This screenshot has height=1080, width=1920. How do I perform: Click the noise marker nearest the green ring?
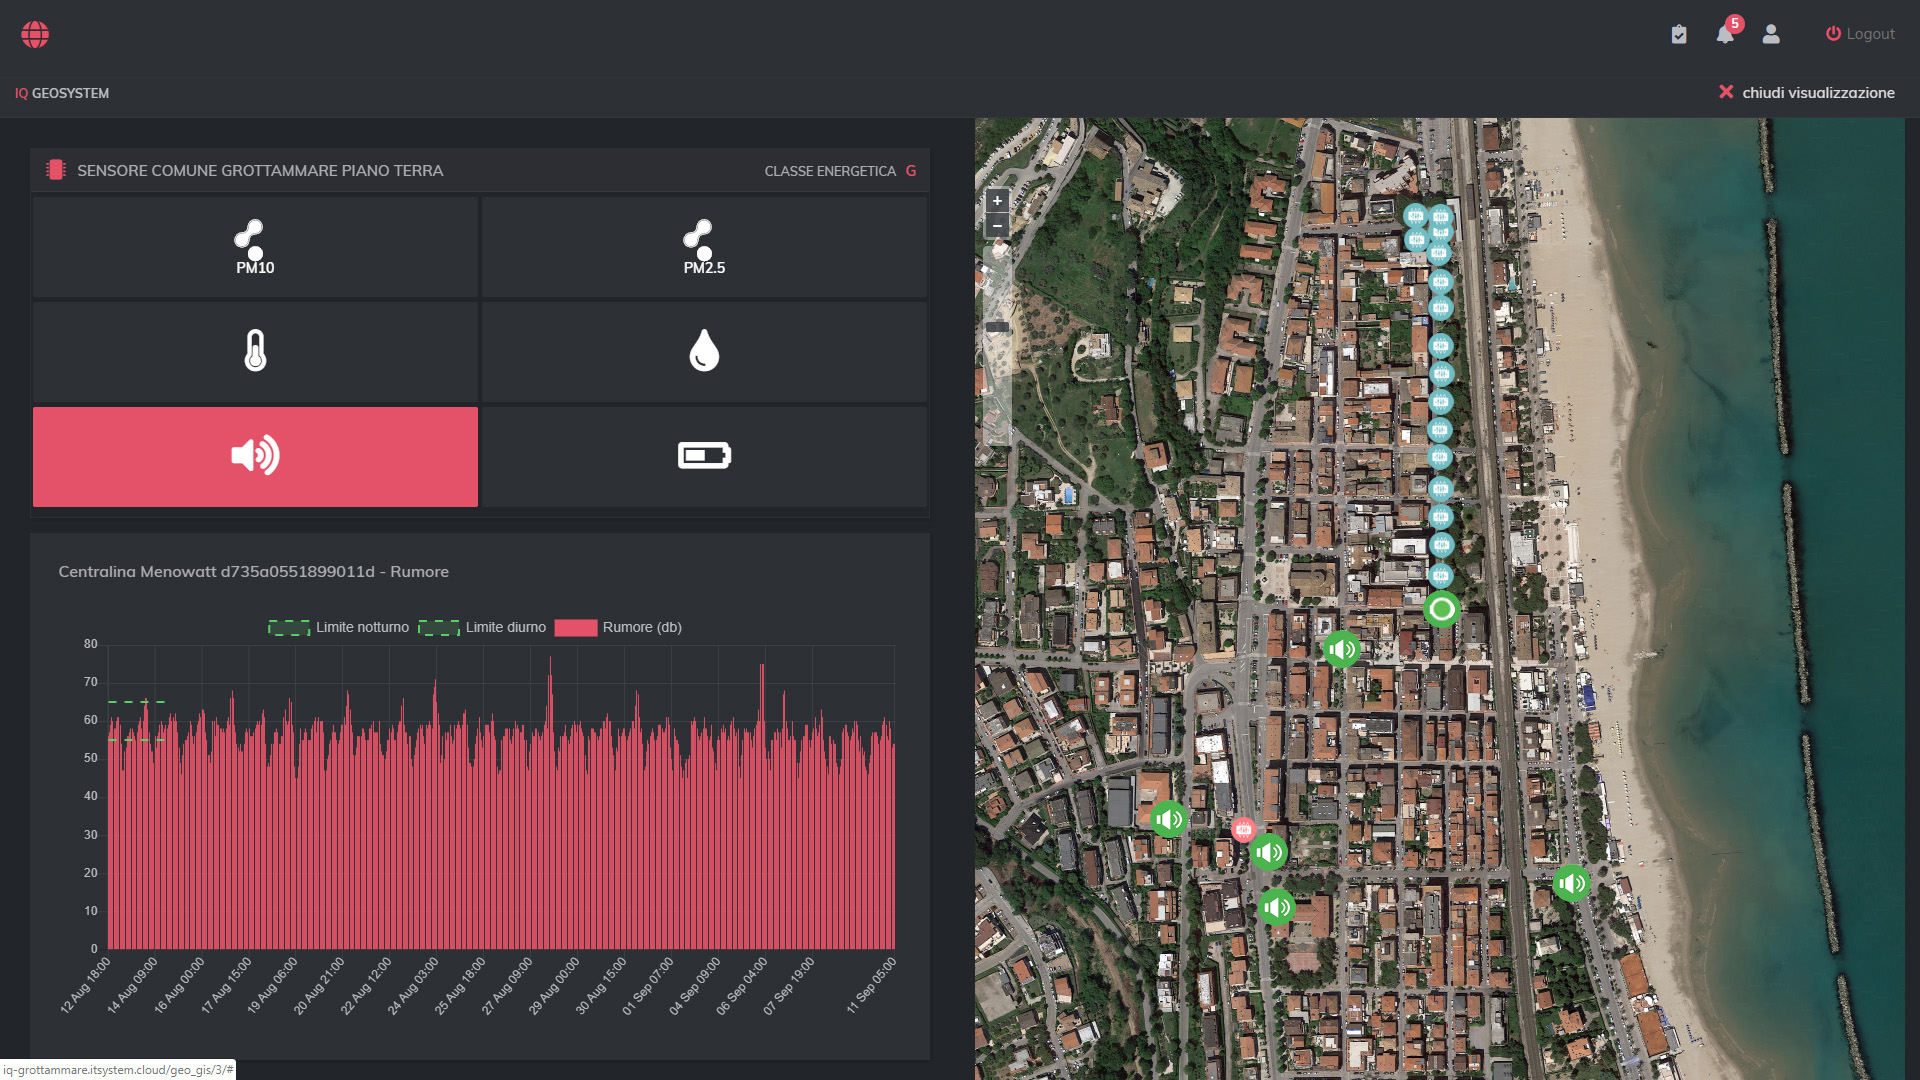pyautogui.click(x=1342, y=650)
